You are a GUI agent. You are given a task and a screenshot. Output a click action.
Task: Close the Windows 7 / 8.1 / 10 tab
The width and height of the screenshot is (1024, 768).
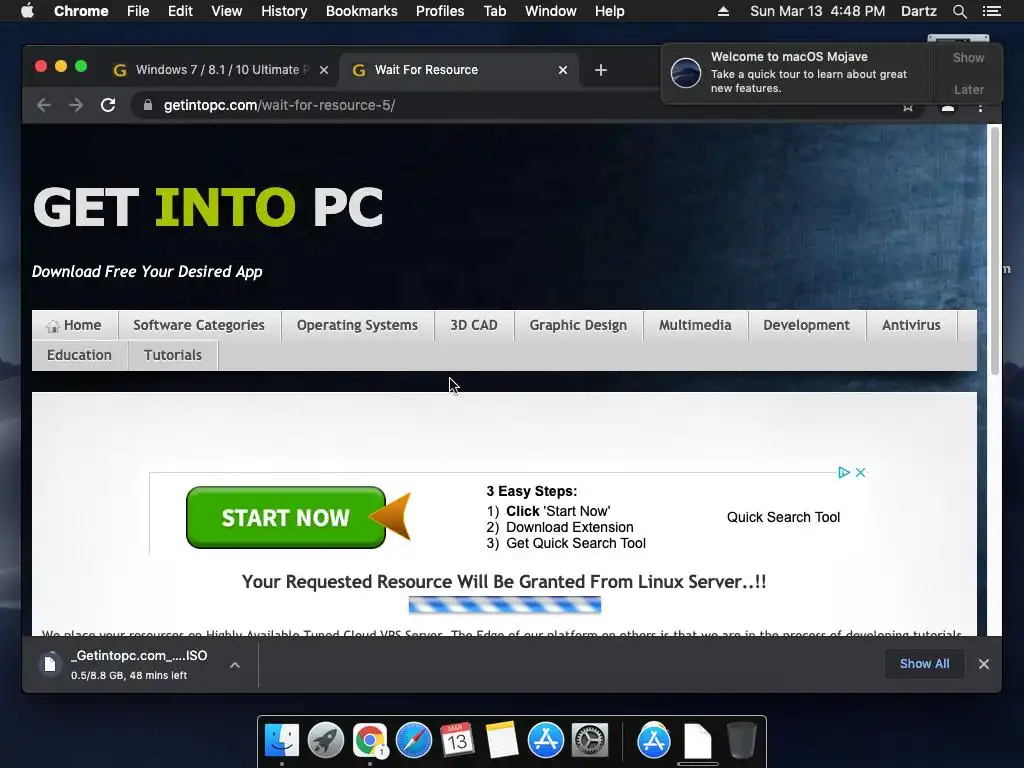pyautogui.click(x=324, y=70)
